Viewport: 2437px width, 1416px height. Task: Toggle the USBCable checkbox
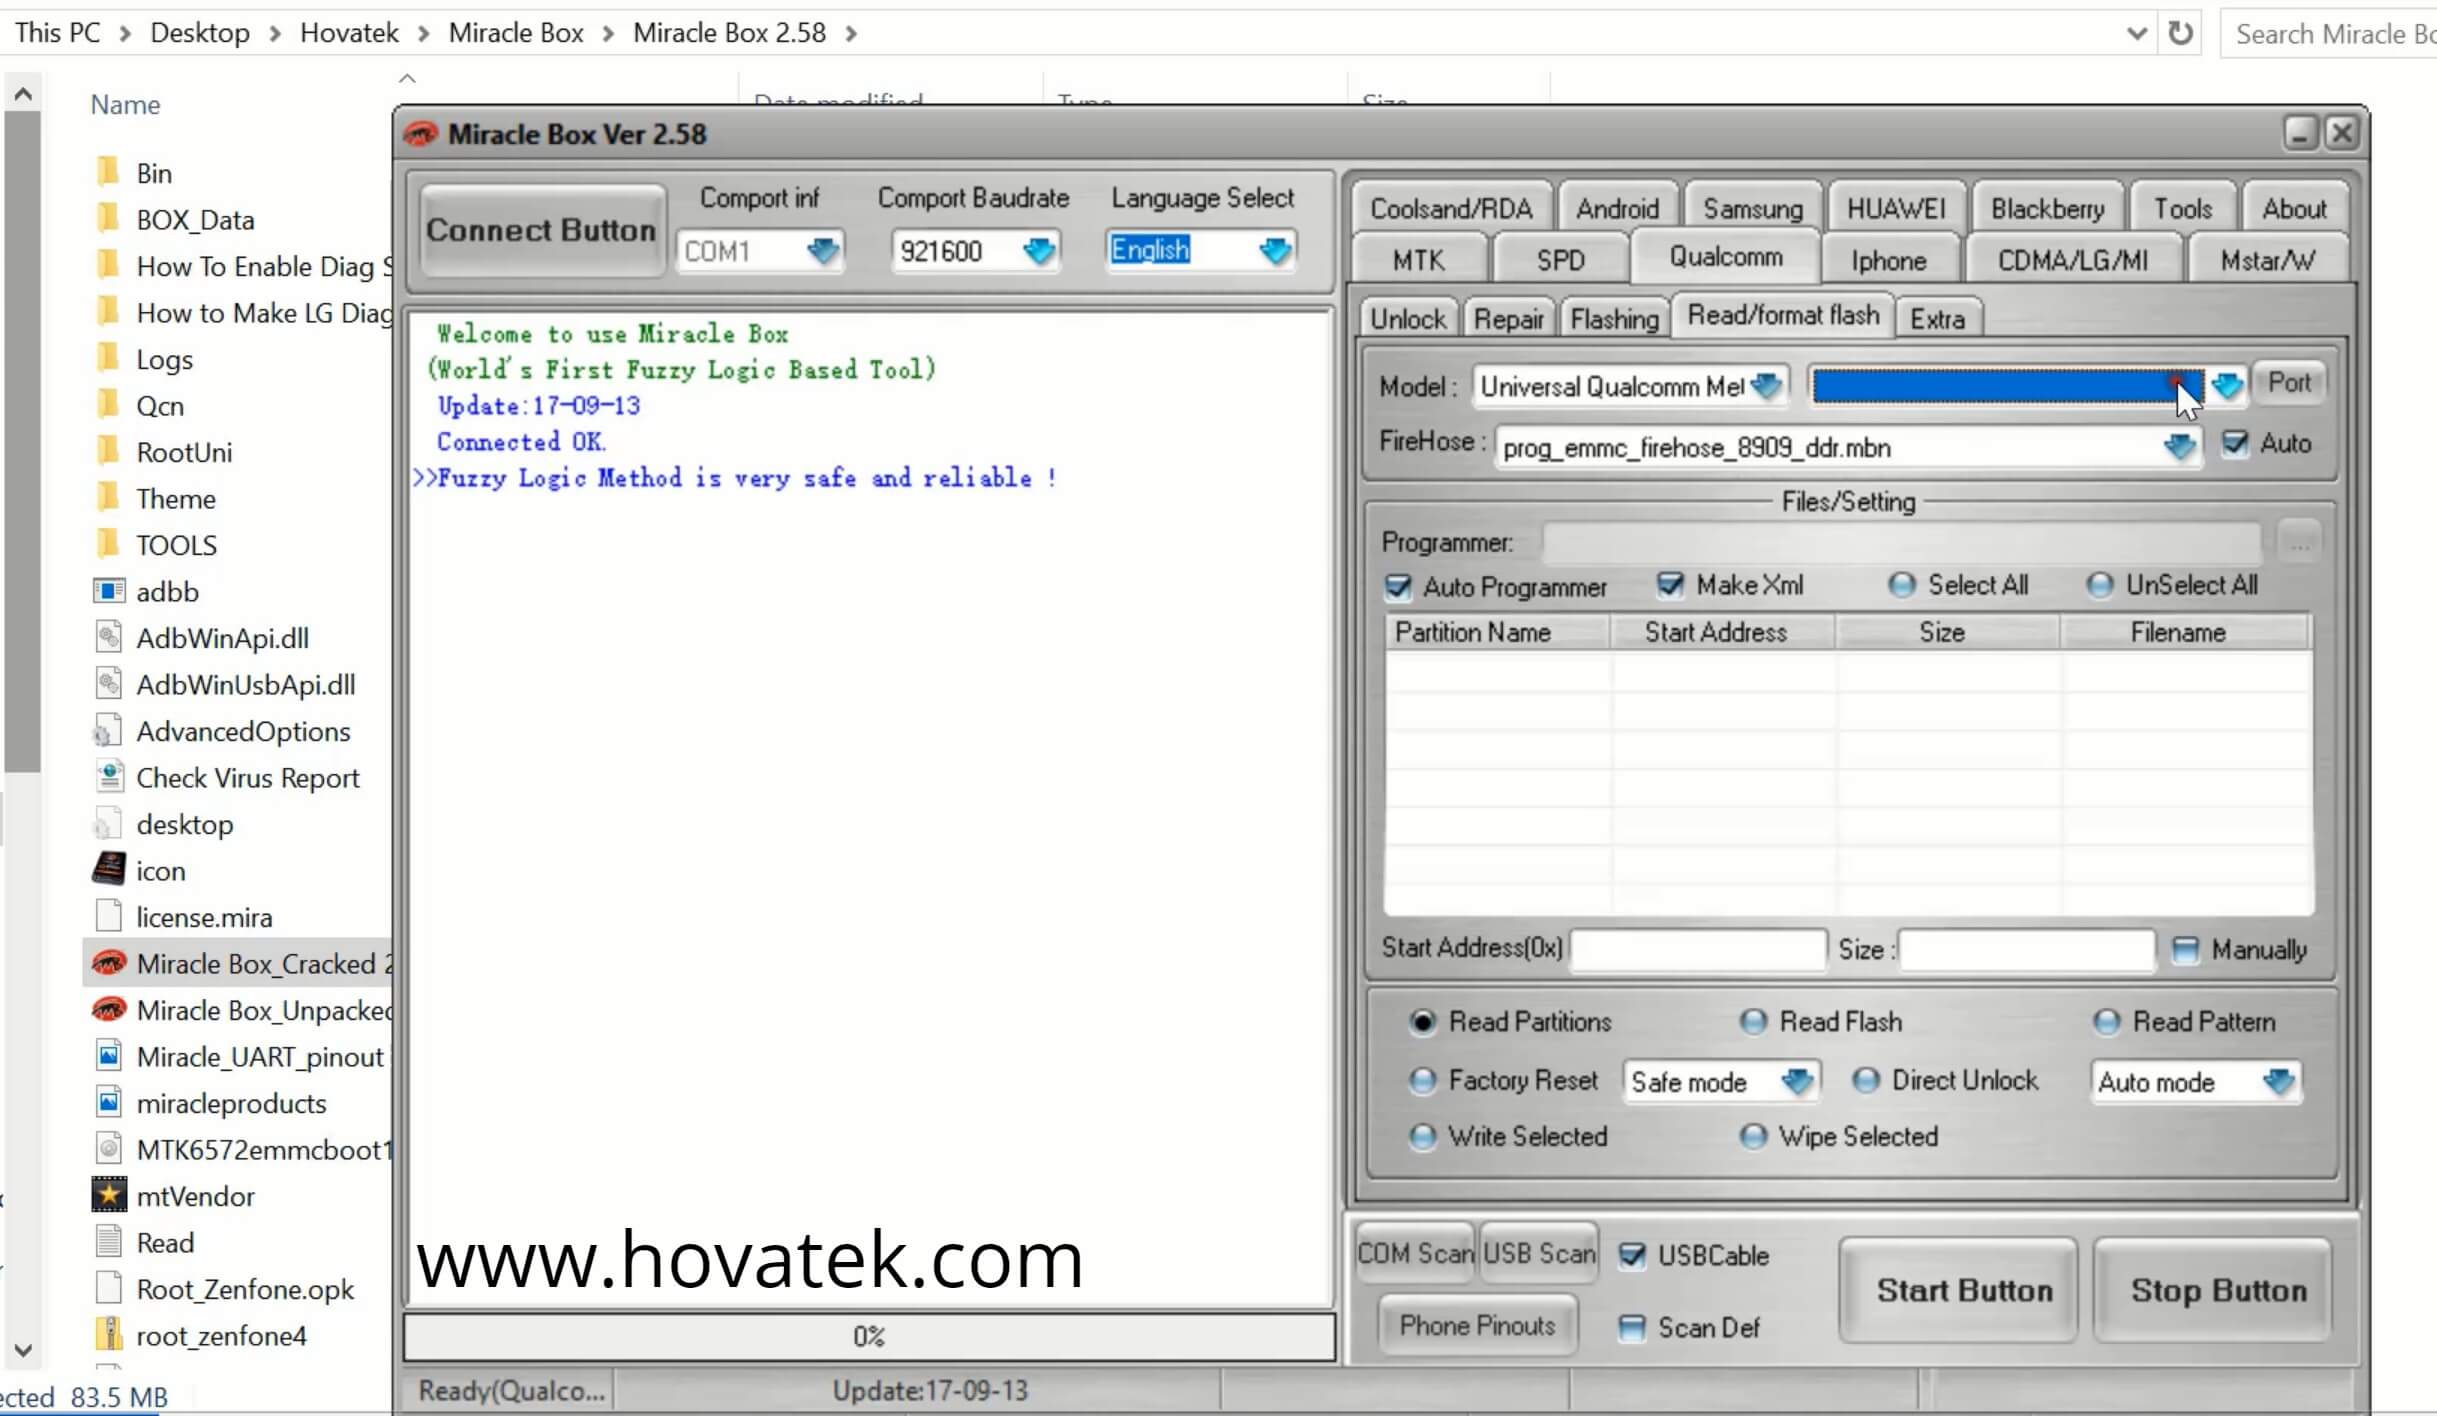tap(1631, 1255)
